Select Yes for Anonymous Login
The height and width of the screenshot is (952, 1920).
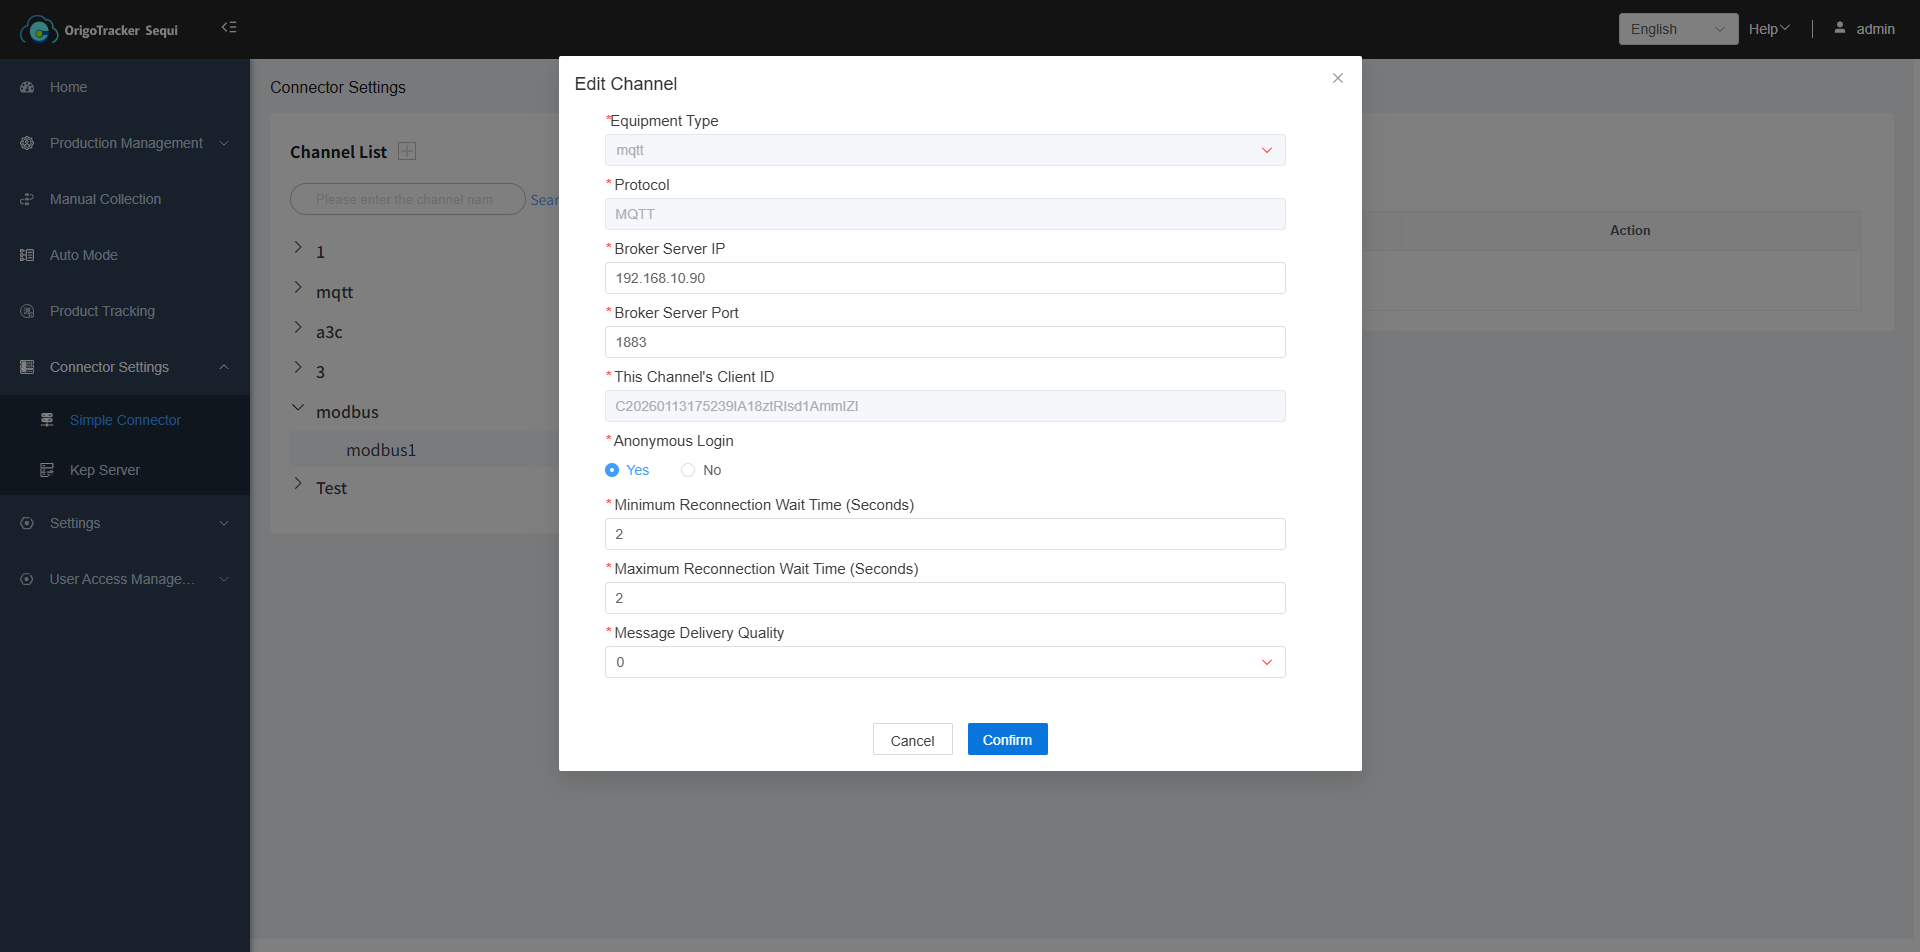[612, 470]
